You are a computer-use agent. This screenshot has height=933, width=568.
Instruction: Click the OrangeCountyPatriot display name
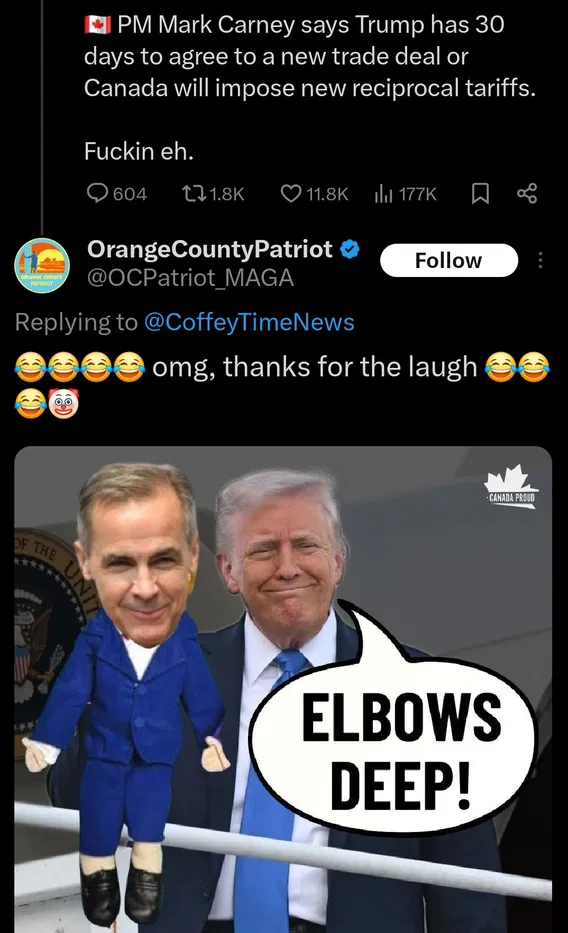210,249
